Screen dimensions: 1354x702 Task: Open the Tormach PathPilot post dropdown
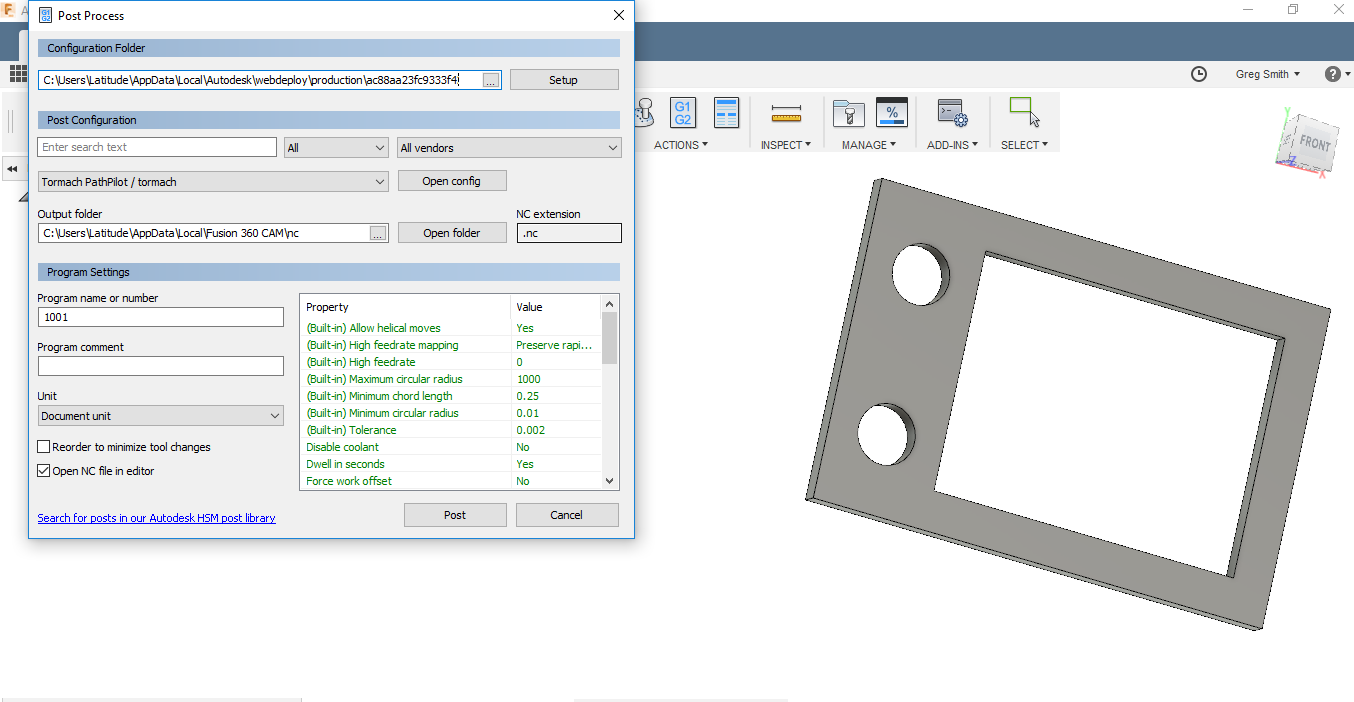[213, 182]
